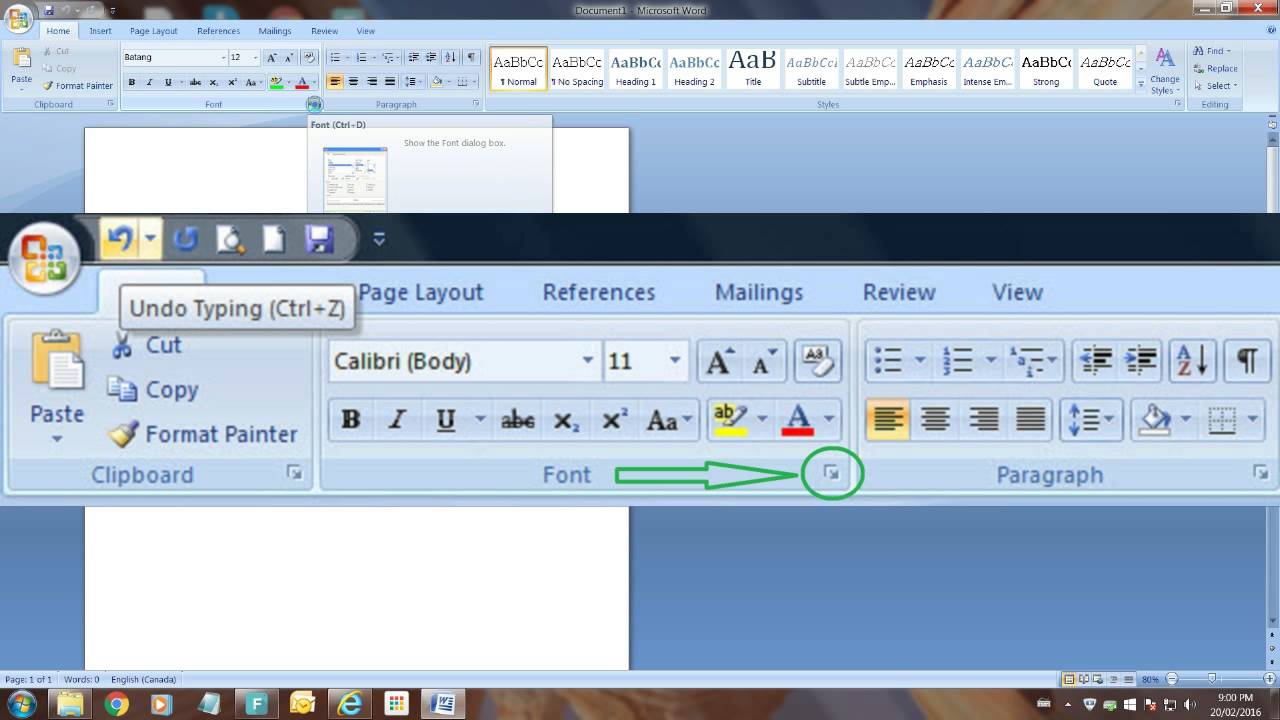Open the enlarged Mailings tab
The image size is (1280, 720).
[759, 293]
